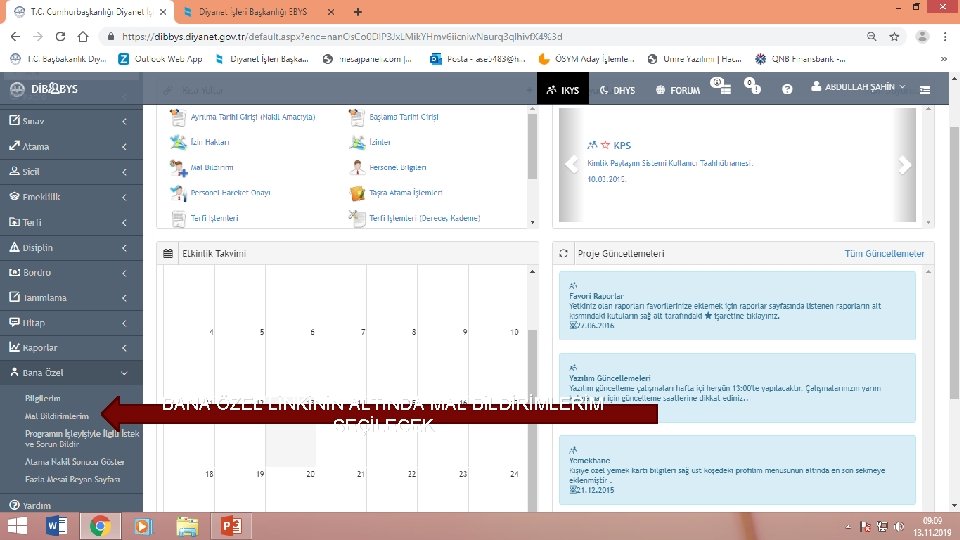Read the Yemekhane update card
Image resolution: width=960 pixels, height=540 pixels.
point(737,470)
